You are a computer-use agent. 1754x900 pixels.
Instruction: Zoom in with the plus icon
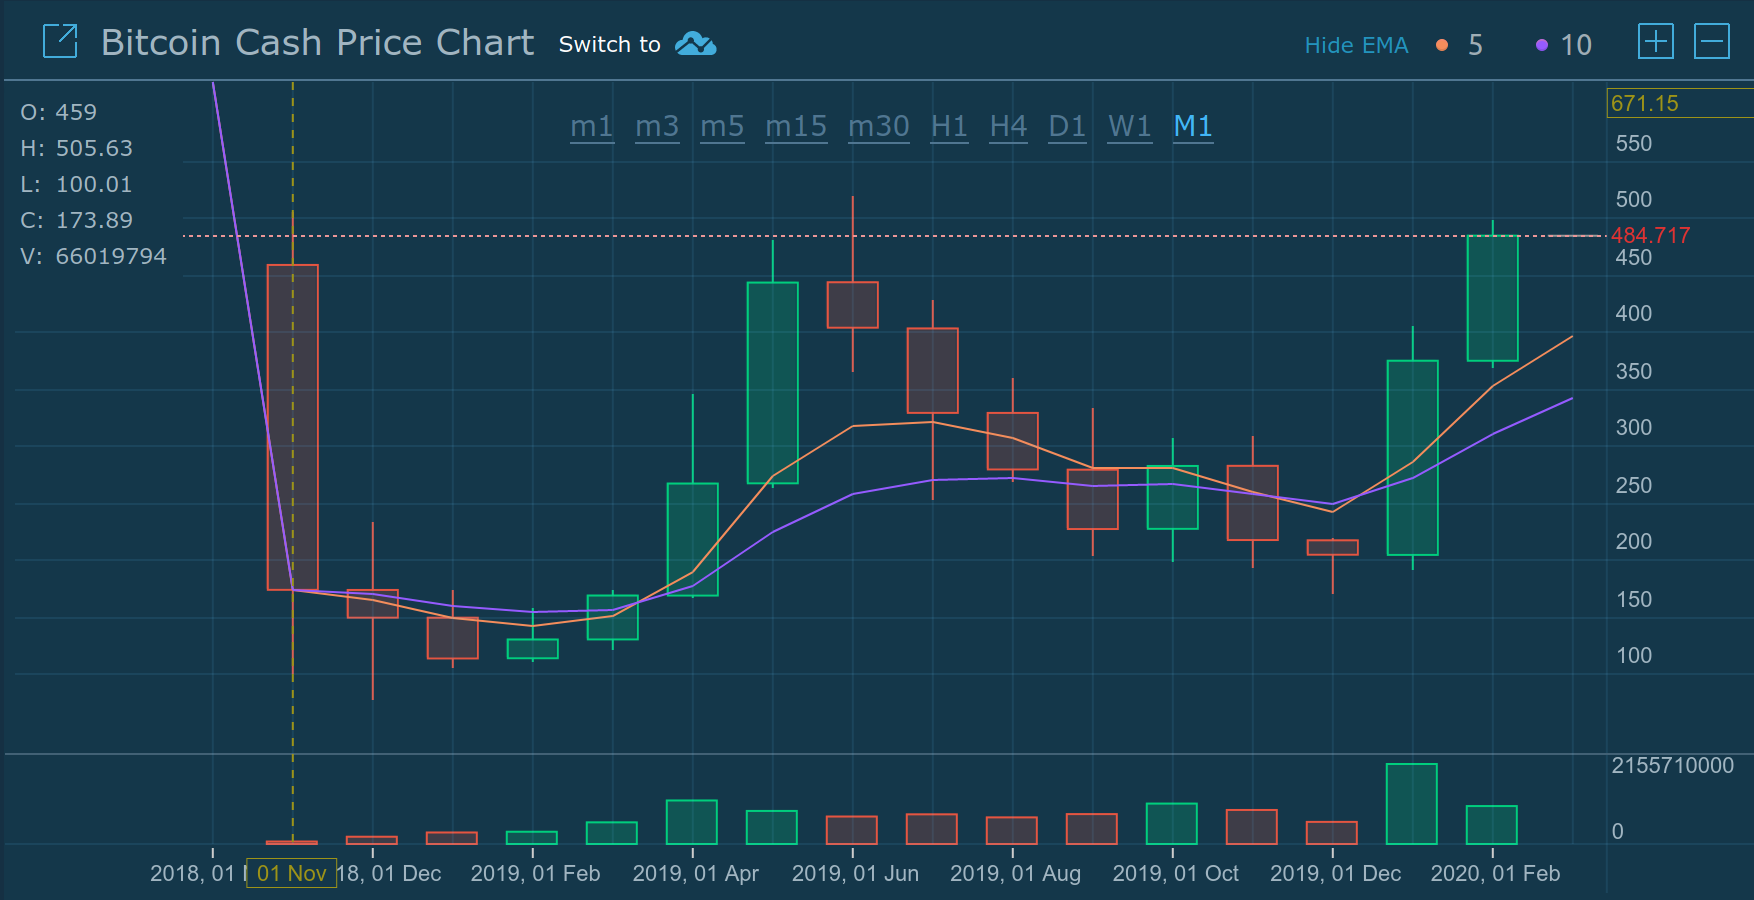click(x=1656, y=42)
